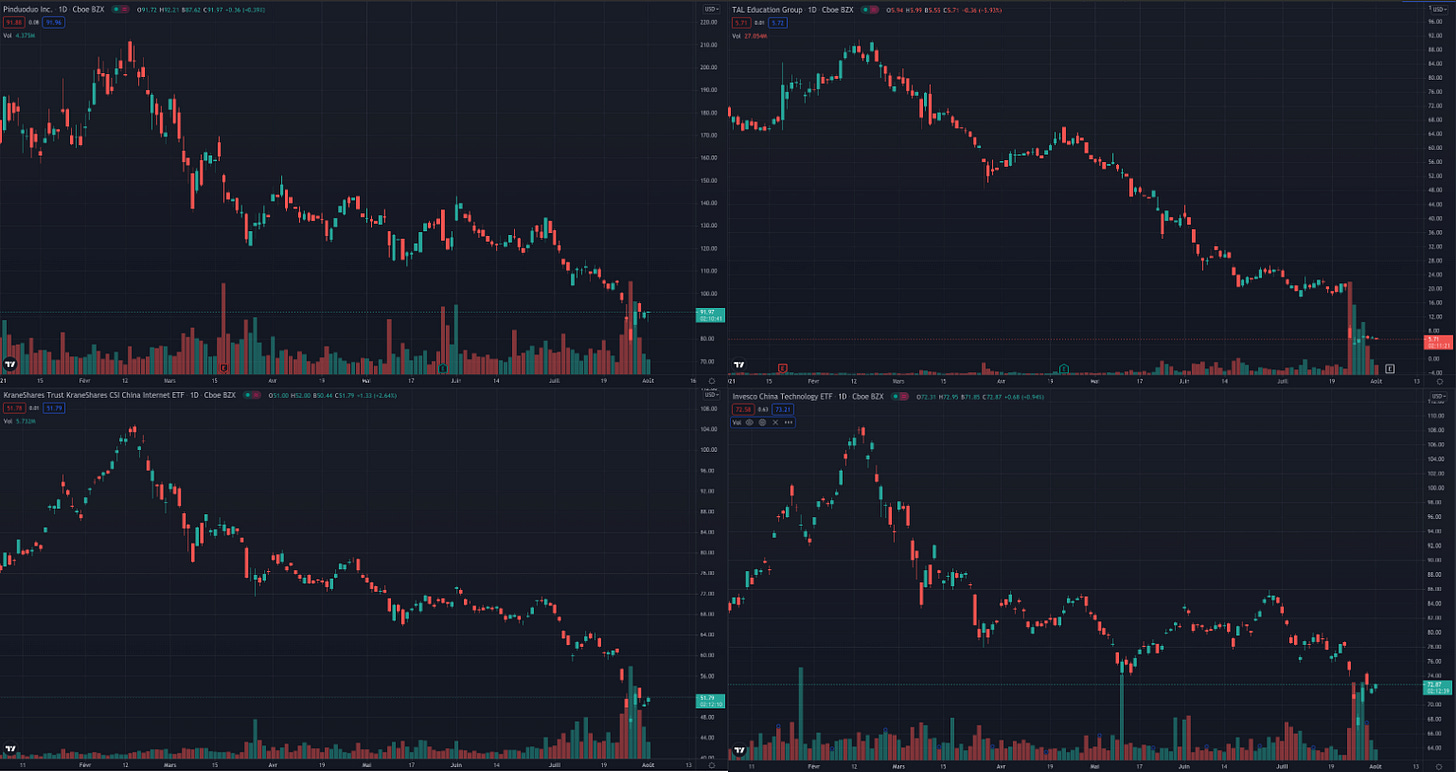This screenshot has height=772, width=1456.
Task: Select Vol legend on KraneShares chart
Action: tap(8, 421)
